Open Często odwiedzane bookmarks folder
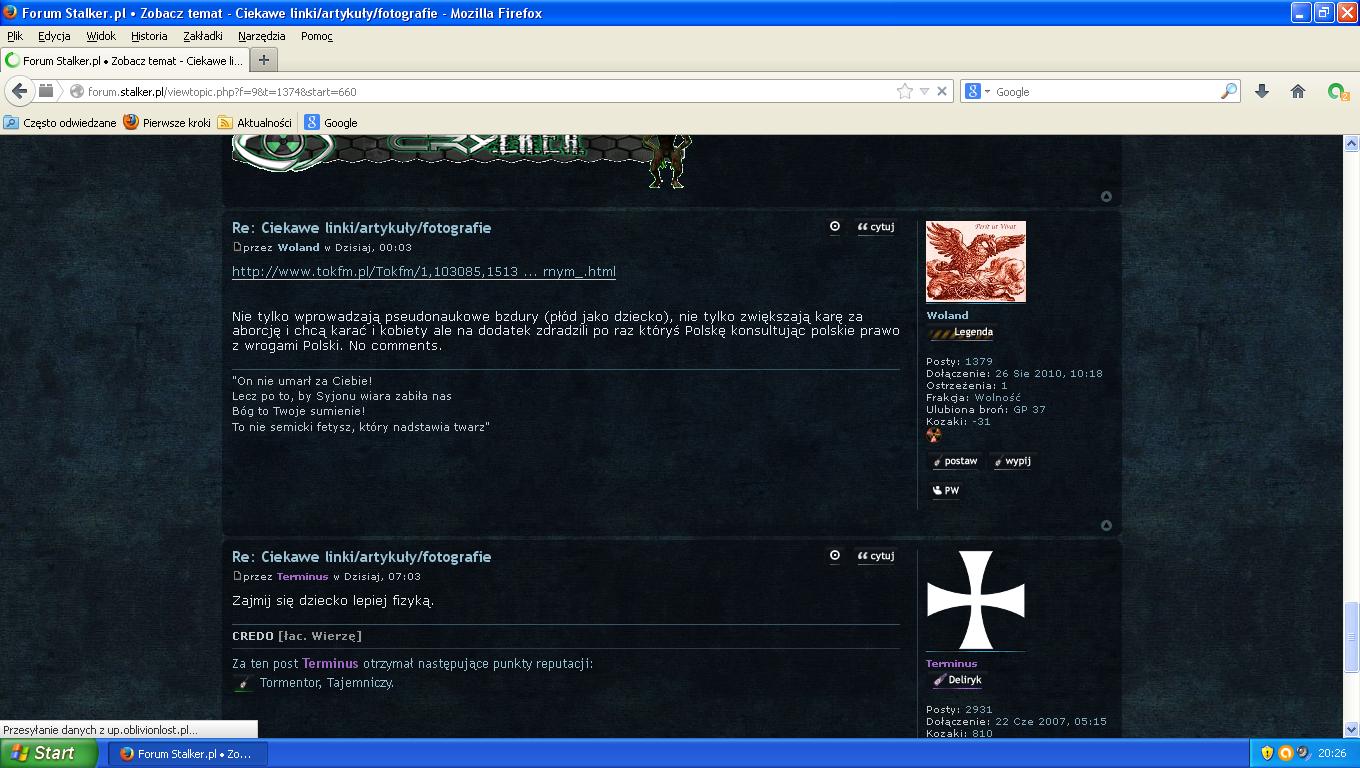1360x768 pixels. [61, 122]
